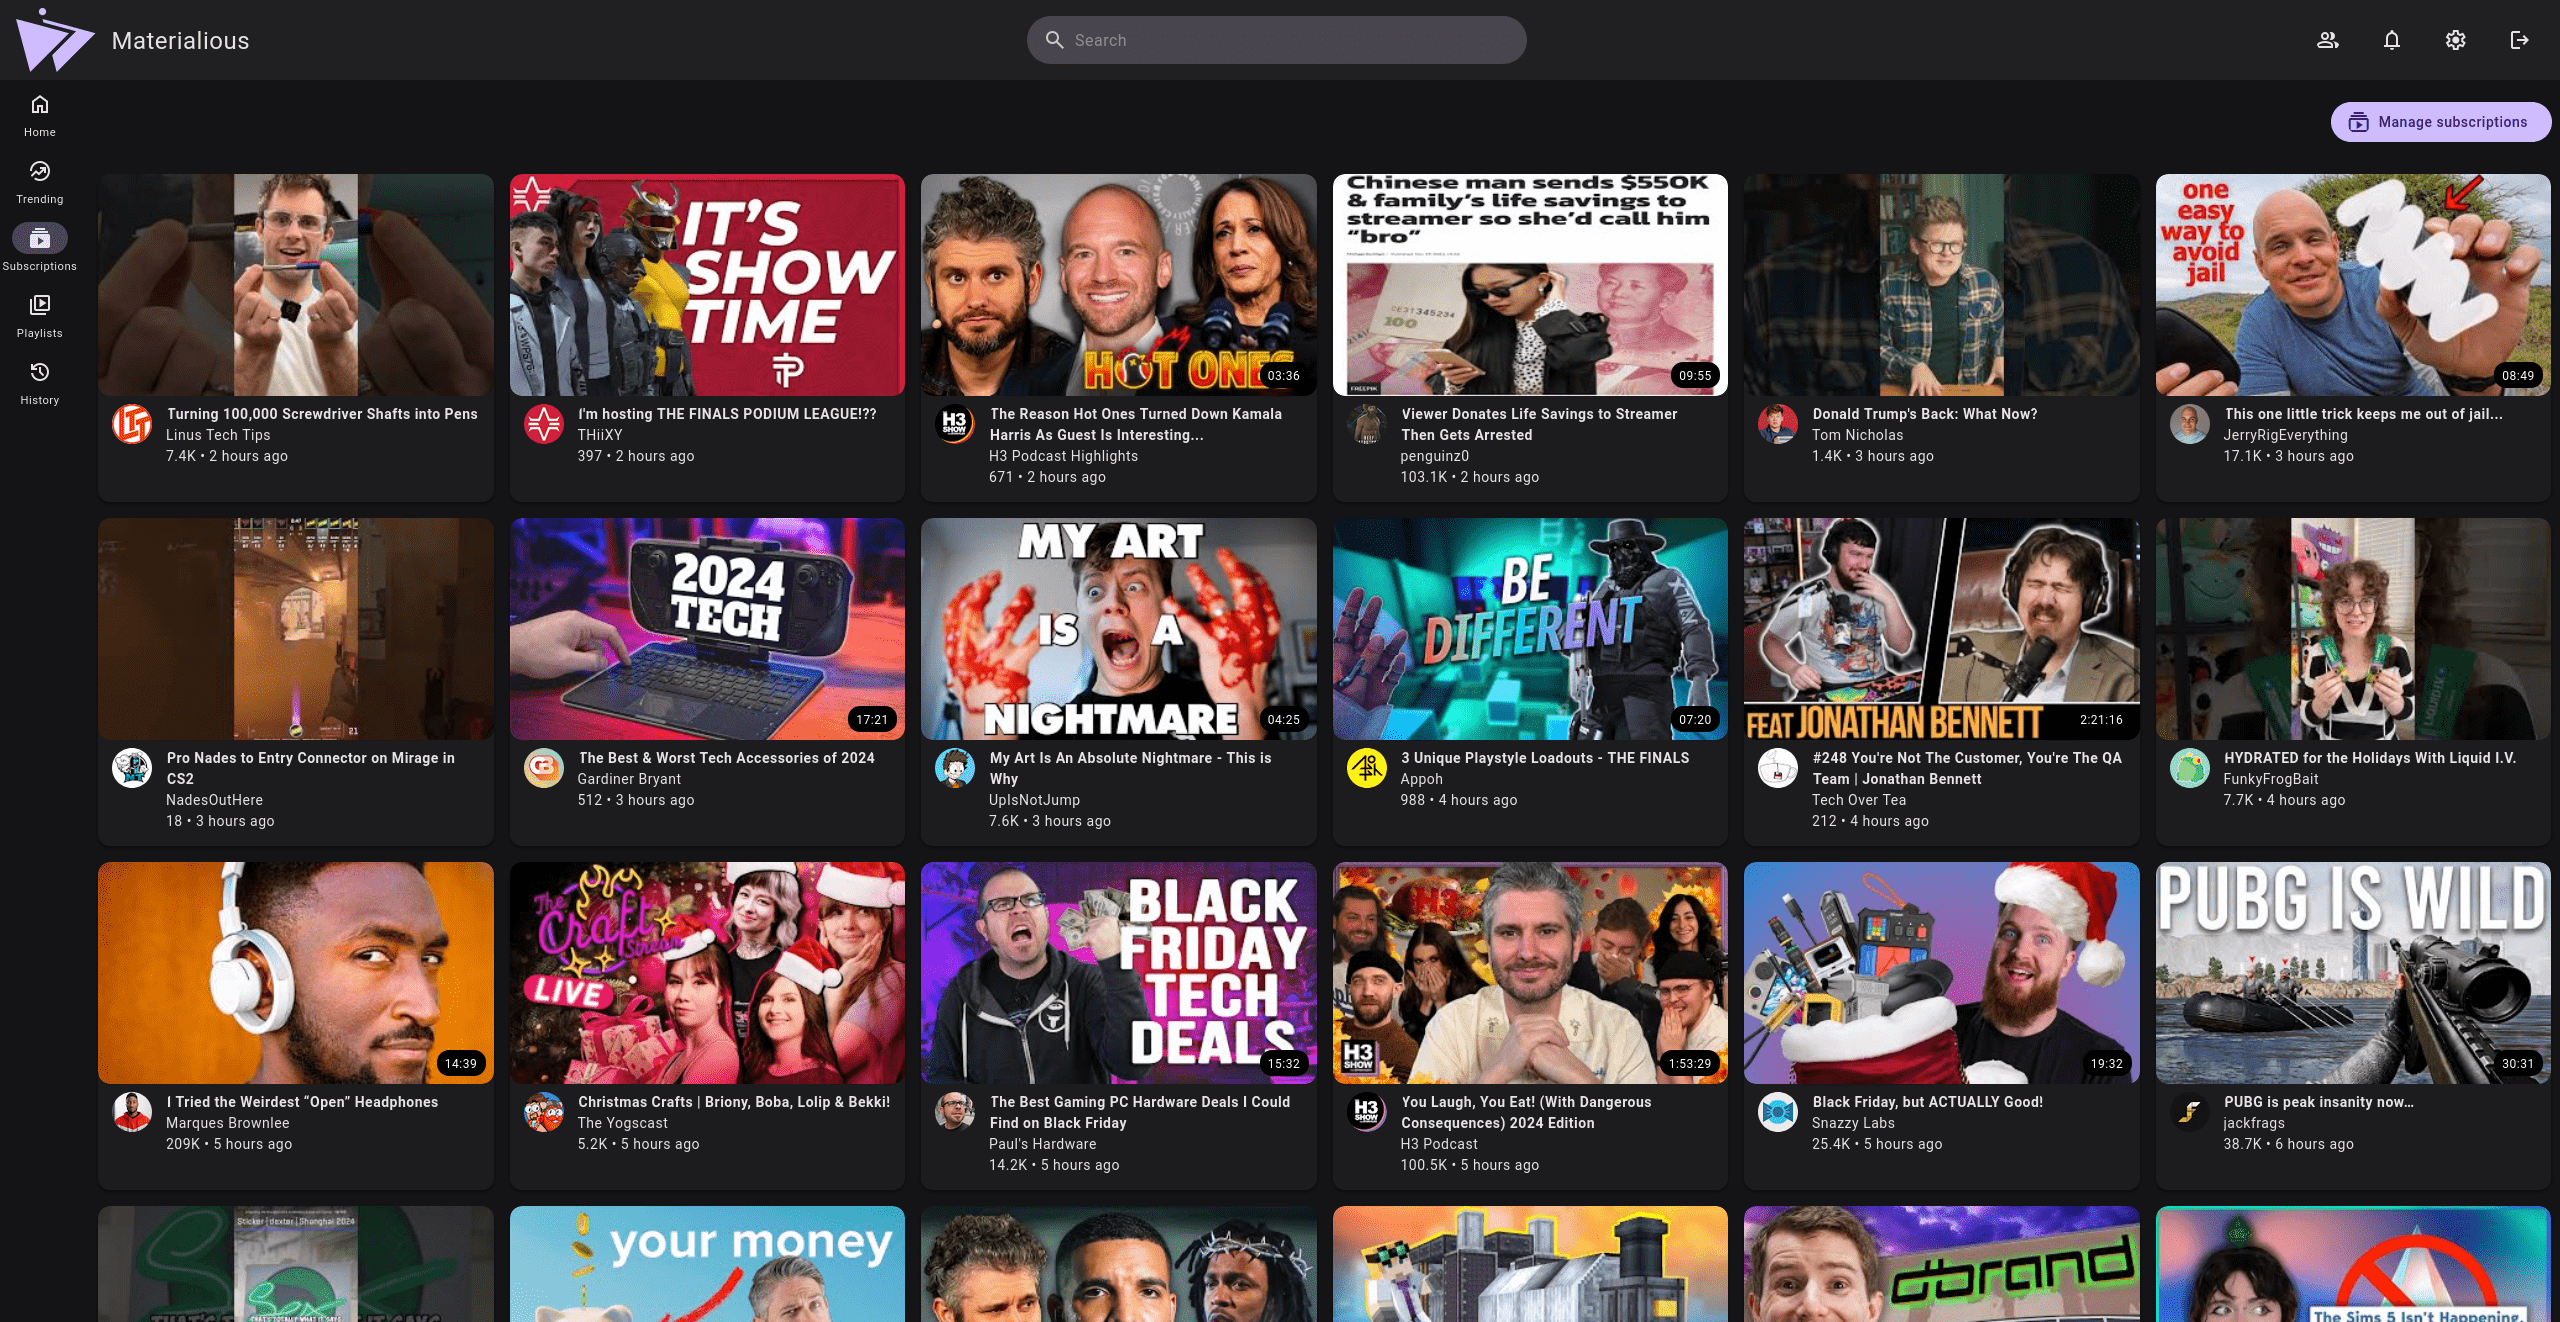The image size is (2560, 1322).
Task: Click the logout icon in header
Action: (x=2519, y=40)
